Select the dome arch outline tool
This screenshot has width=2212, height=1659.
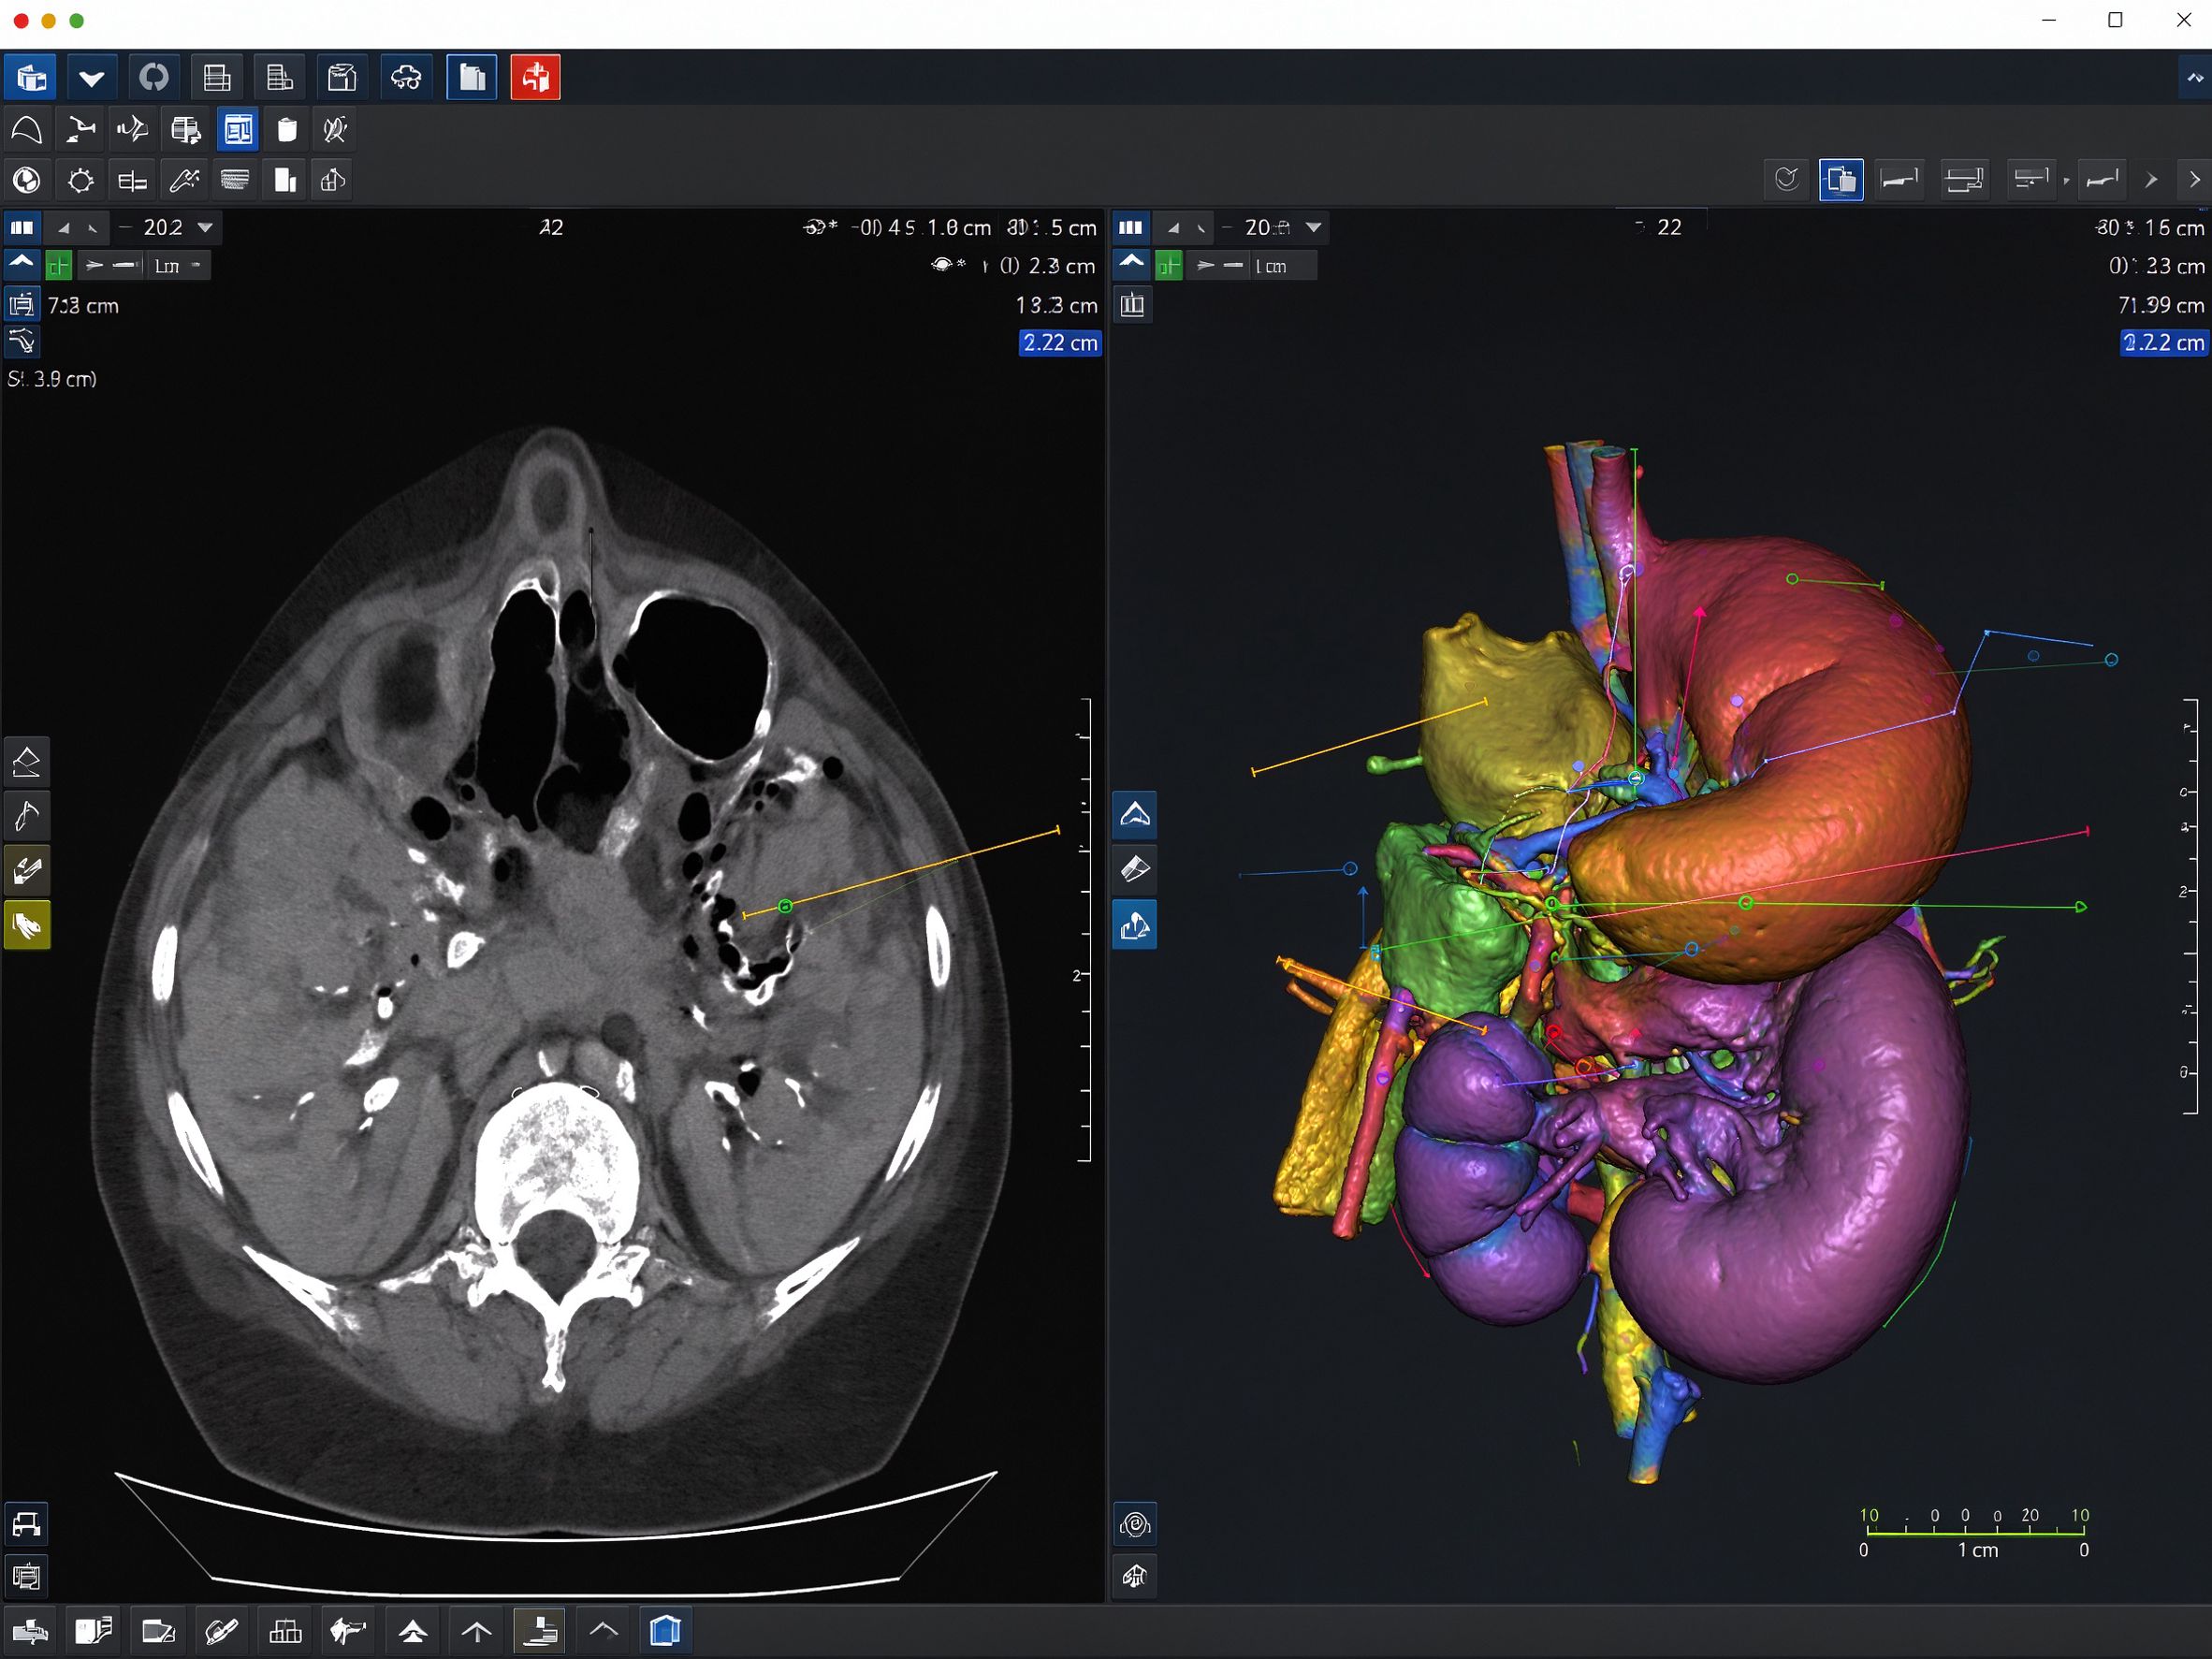pyautogui.click(x=26, y=129)
